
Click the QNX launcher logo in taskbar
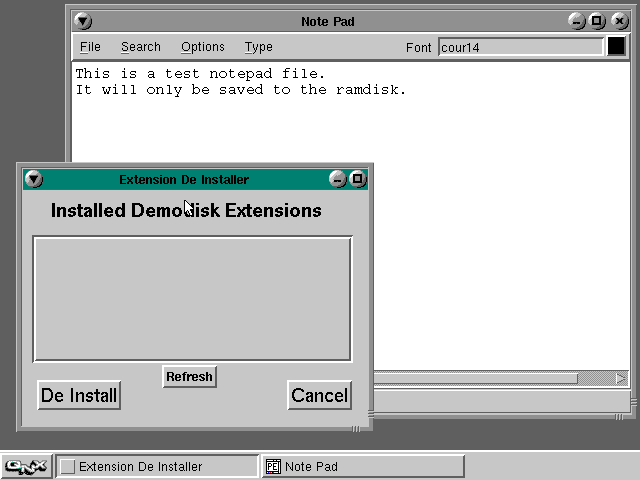26,466
